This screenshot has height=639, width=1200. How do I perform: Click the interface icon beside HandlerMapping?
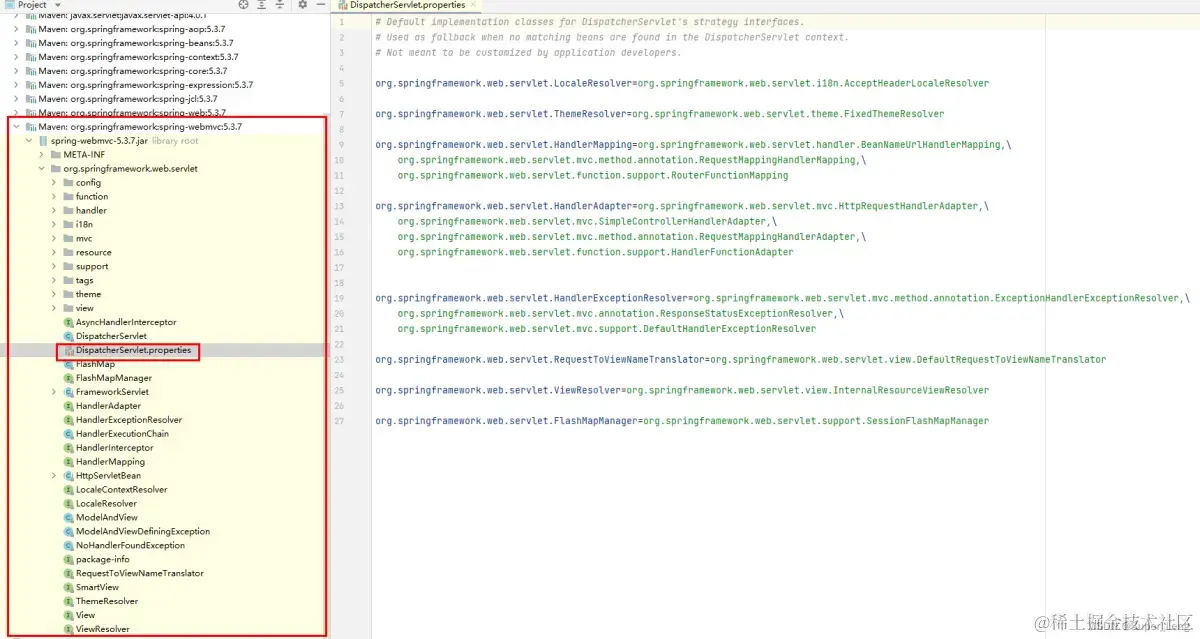point(68,462)
